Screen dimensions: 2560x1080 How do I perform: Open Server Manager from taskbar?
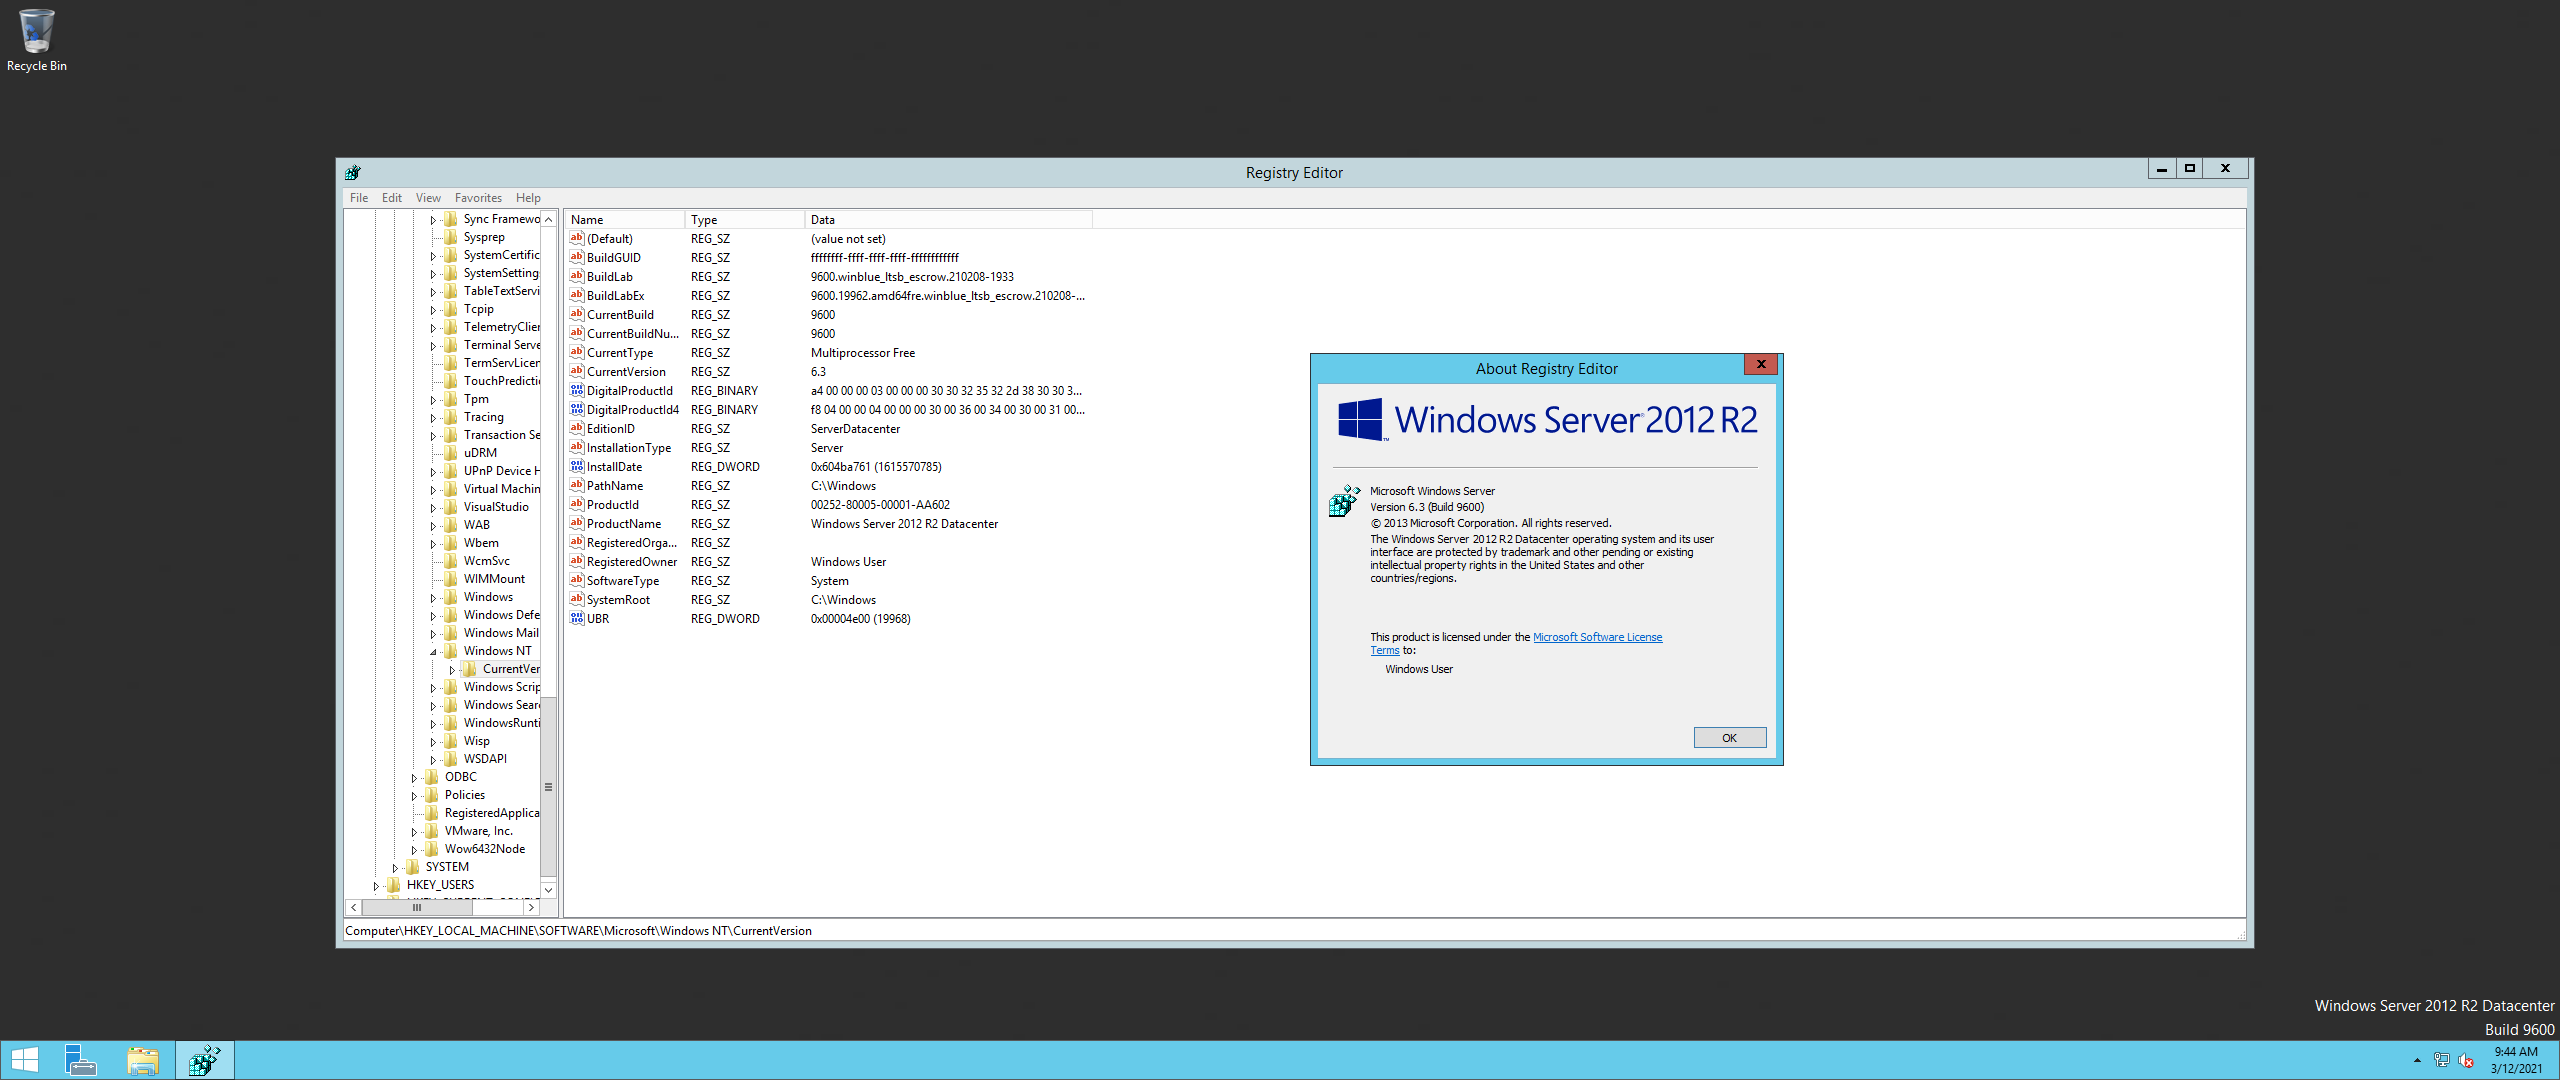[x=81, y=1060]
